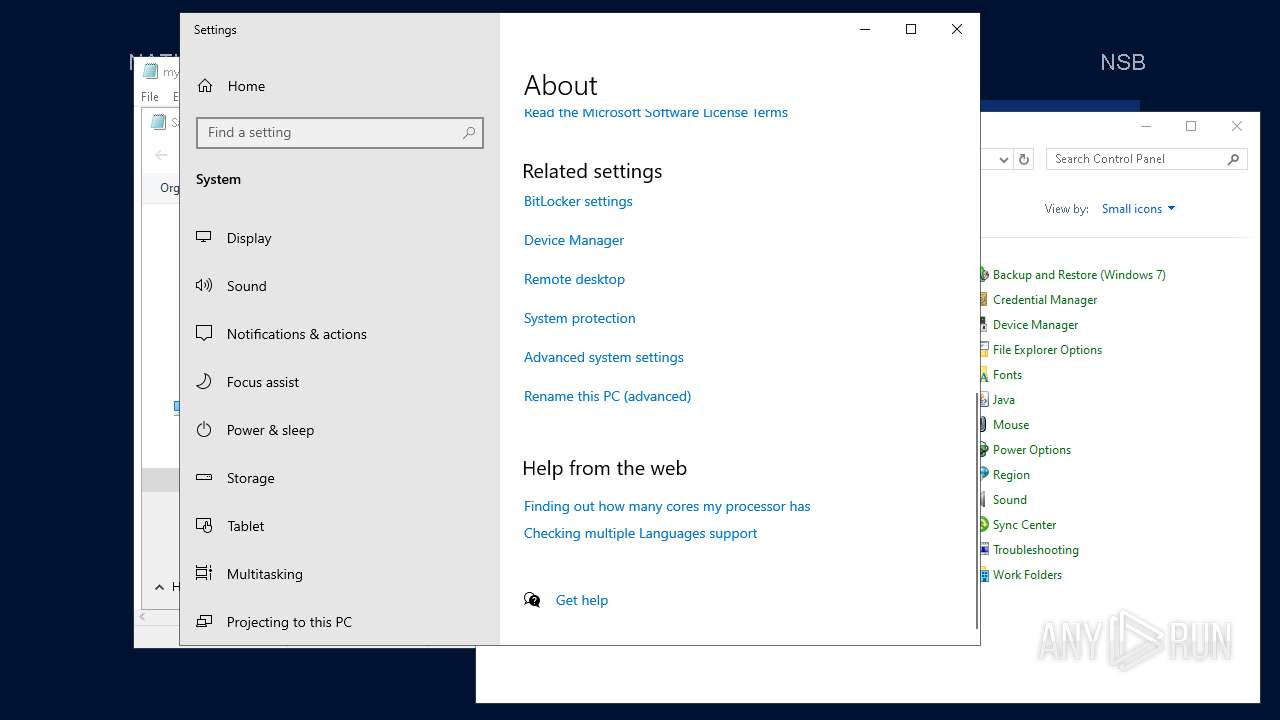Open Power Options in Control Panel
Screen dimensions: 1280x720
[x=1031, y=450]
